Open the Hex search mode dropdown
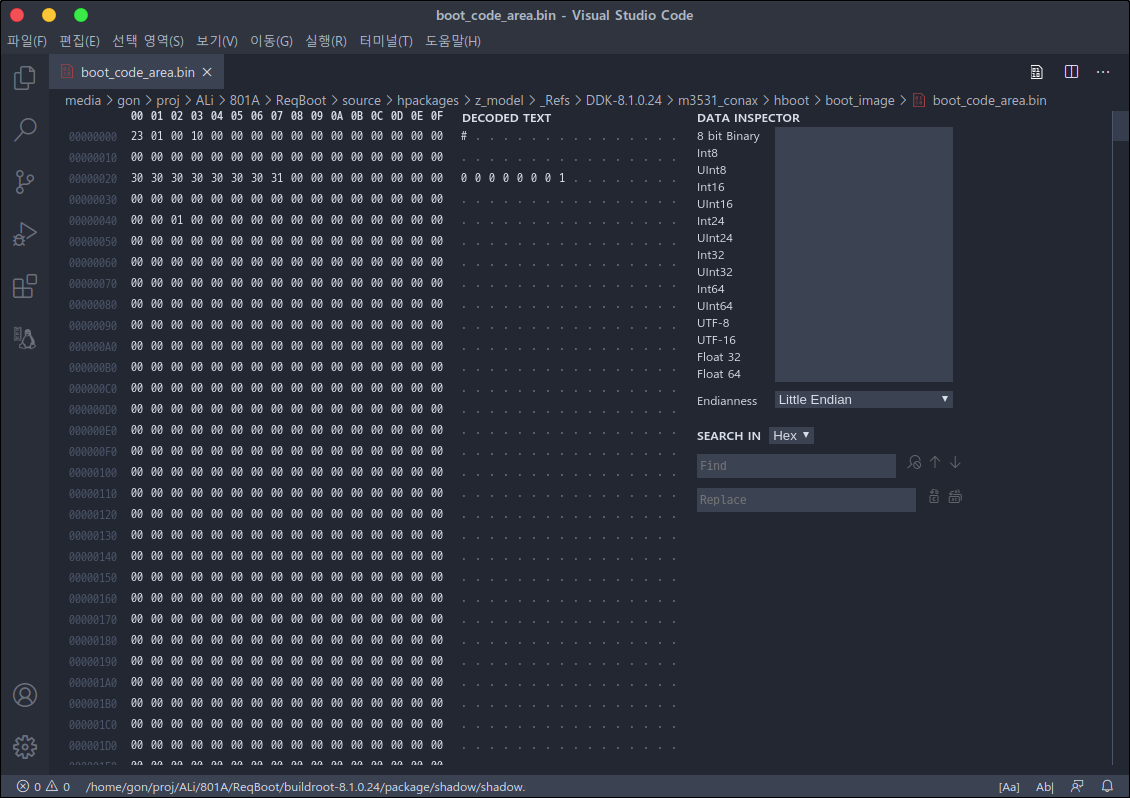The height and width of the screenshot is (798, 1130). click(791, 435)
